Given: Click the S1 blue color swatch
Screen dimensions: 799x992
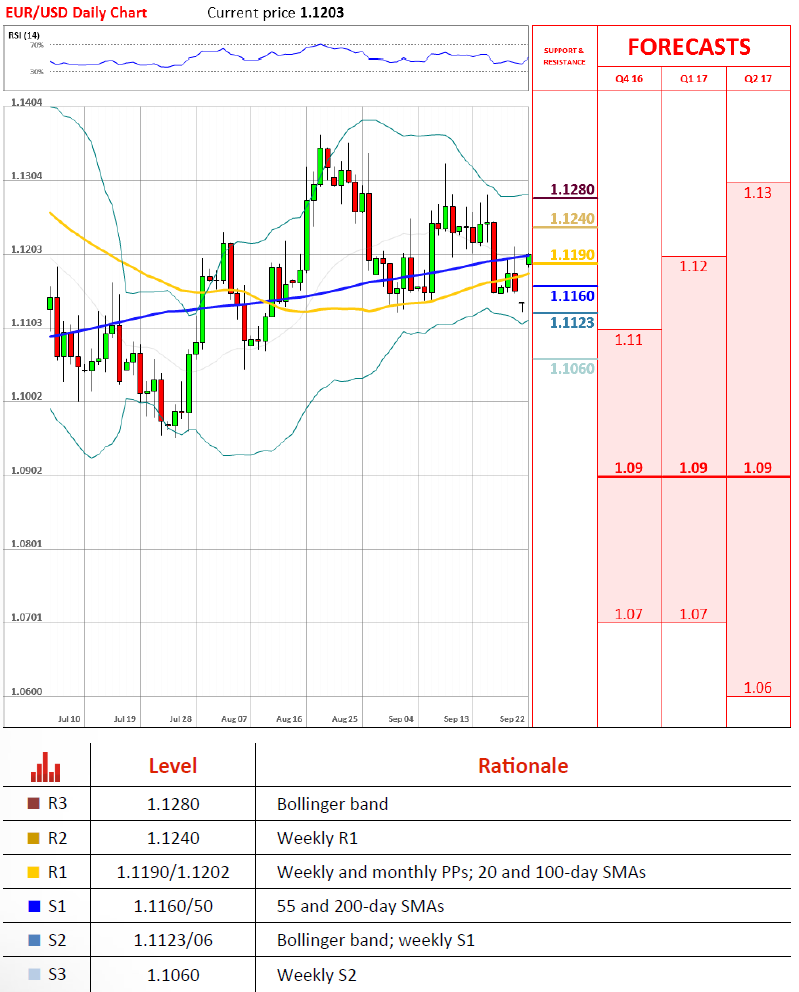Looking at the screenshot, I should pos(34,906).
